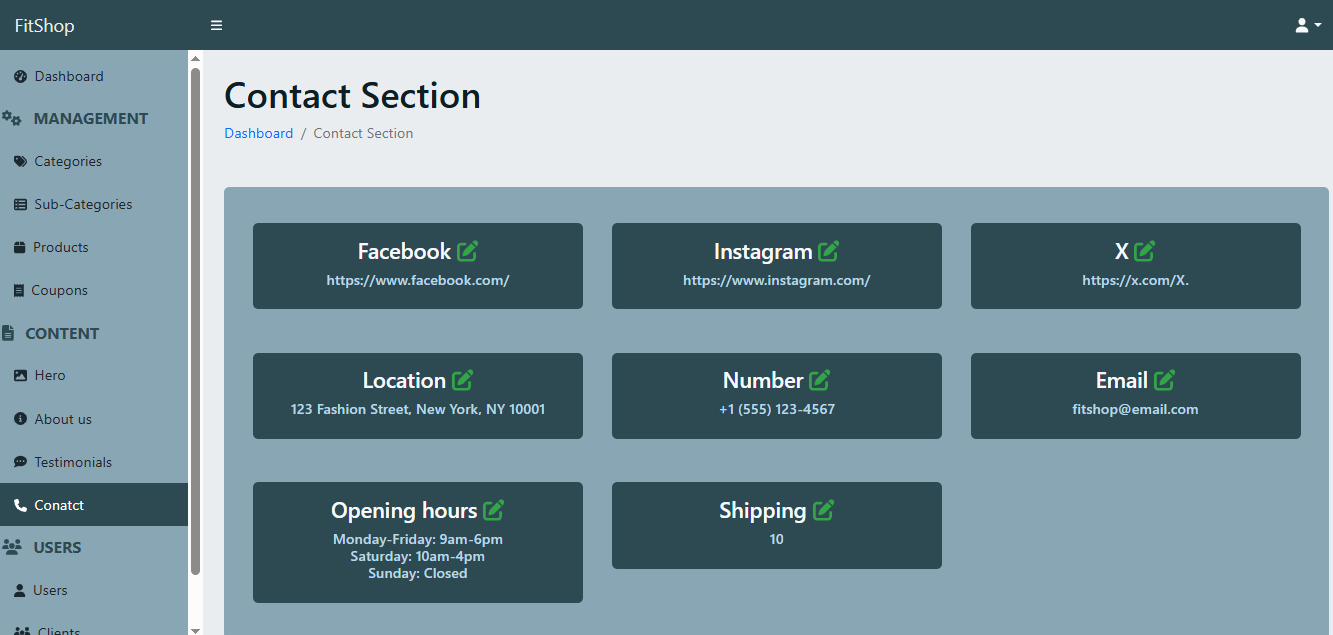Open the user account dropdown
Viewport: 1333px width, 635px height.
click(x=1307, y=25)
